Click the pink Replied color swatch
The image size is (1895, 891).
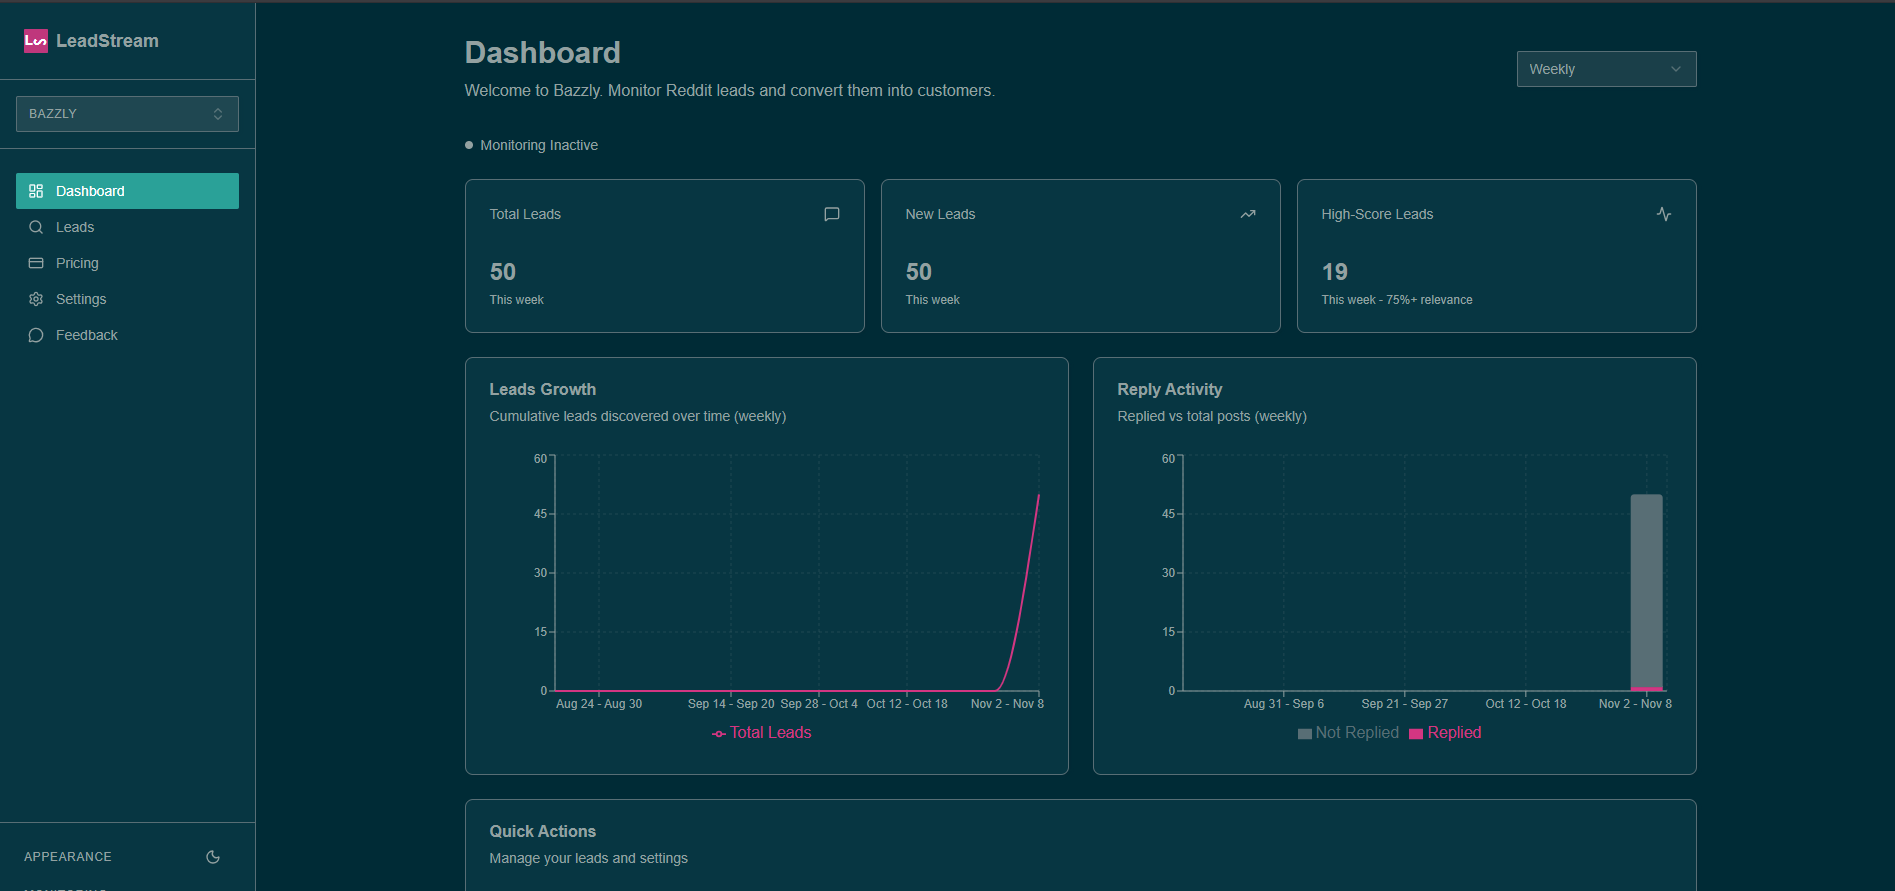[1416, 734]
